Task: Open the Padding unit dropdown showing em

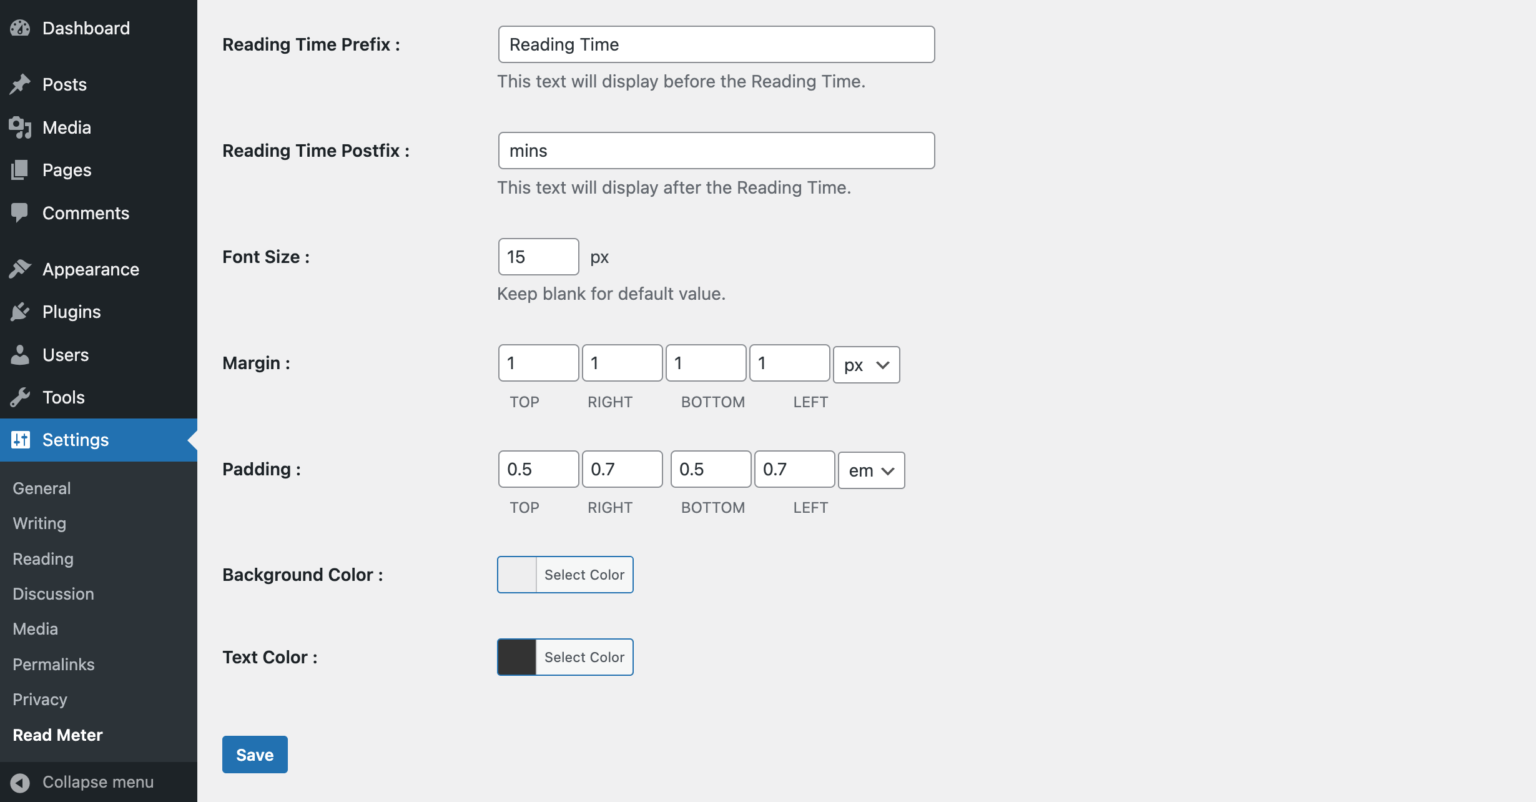Action: click(871, 470)
